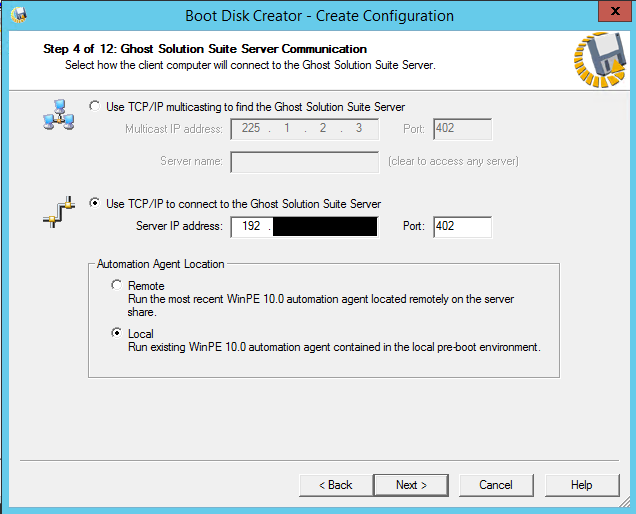Proceed with the Next > button
This screenshot has height=514, width=636.
(x=411, y=485)
